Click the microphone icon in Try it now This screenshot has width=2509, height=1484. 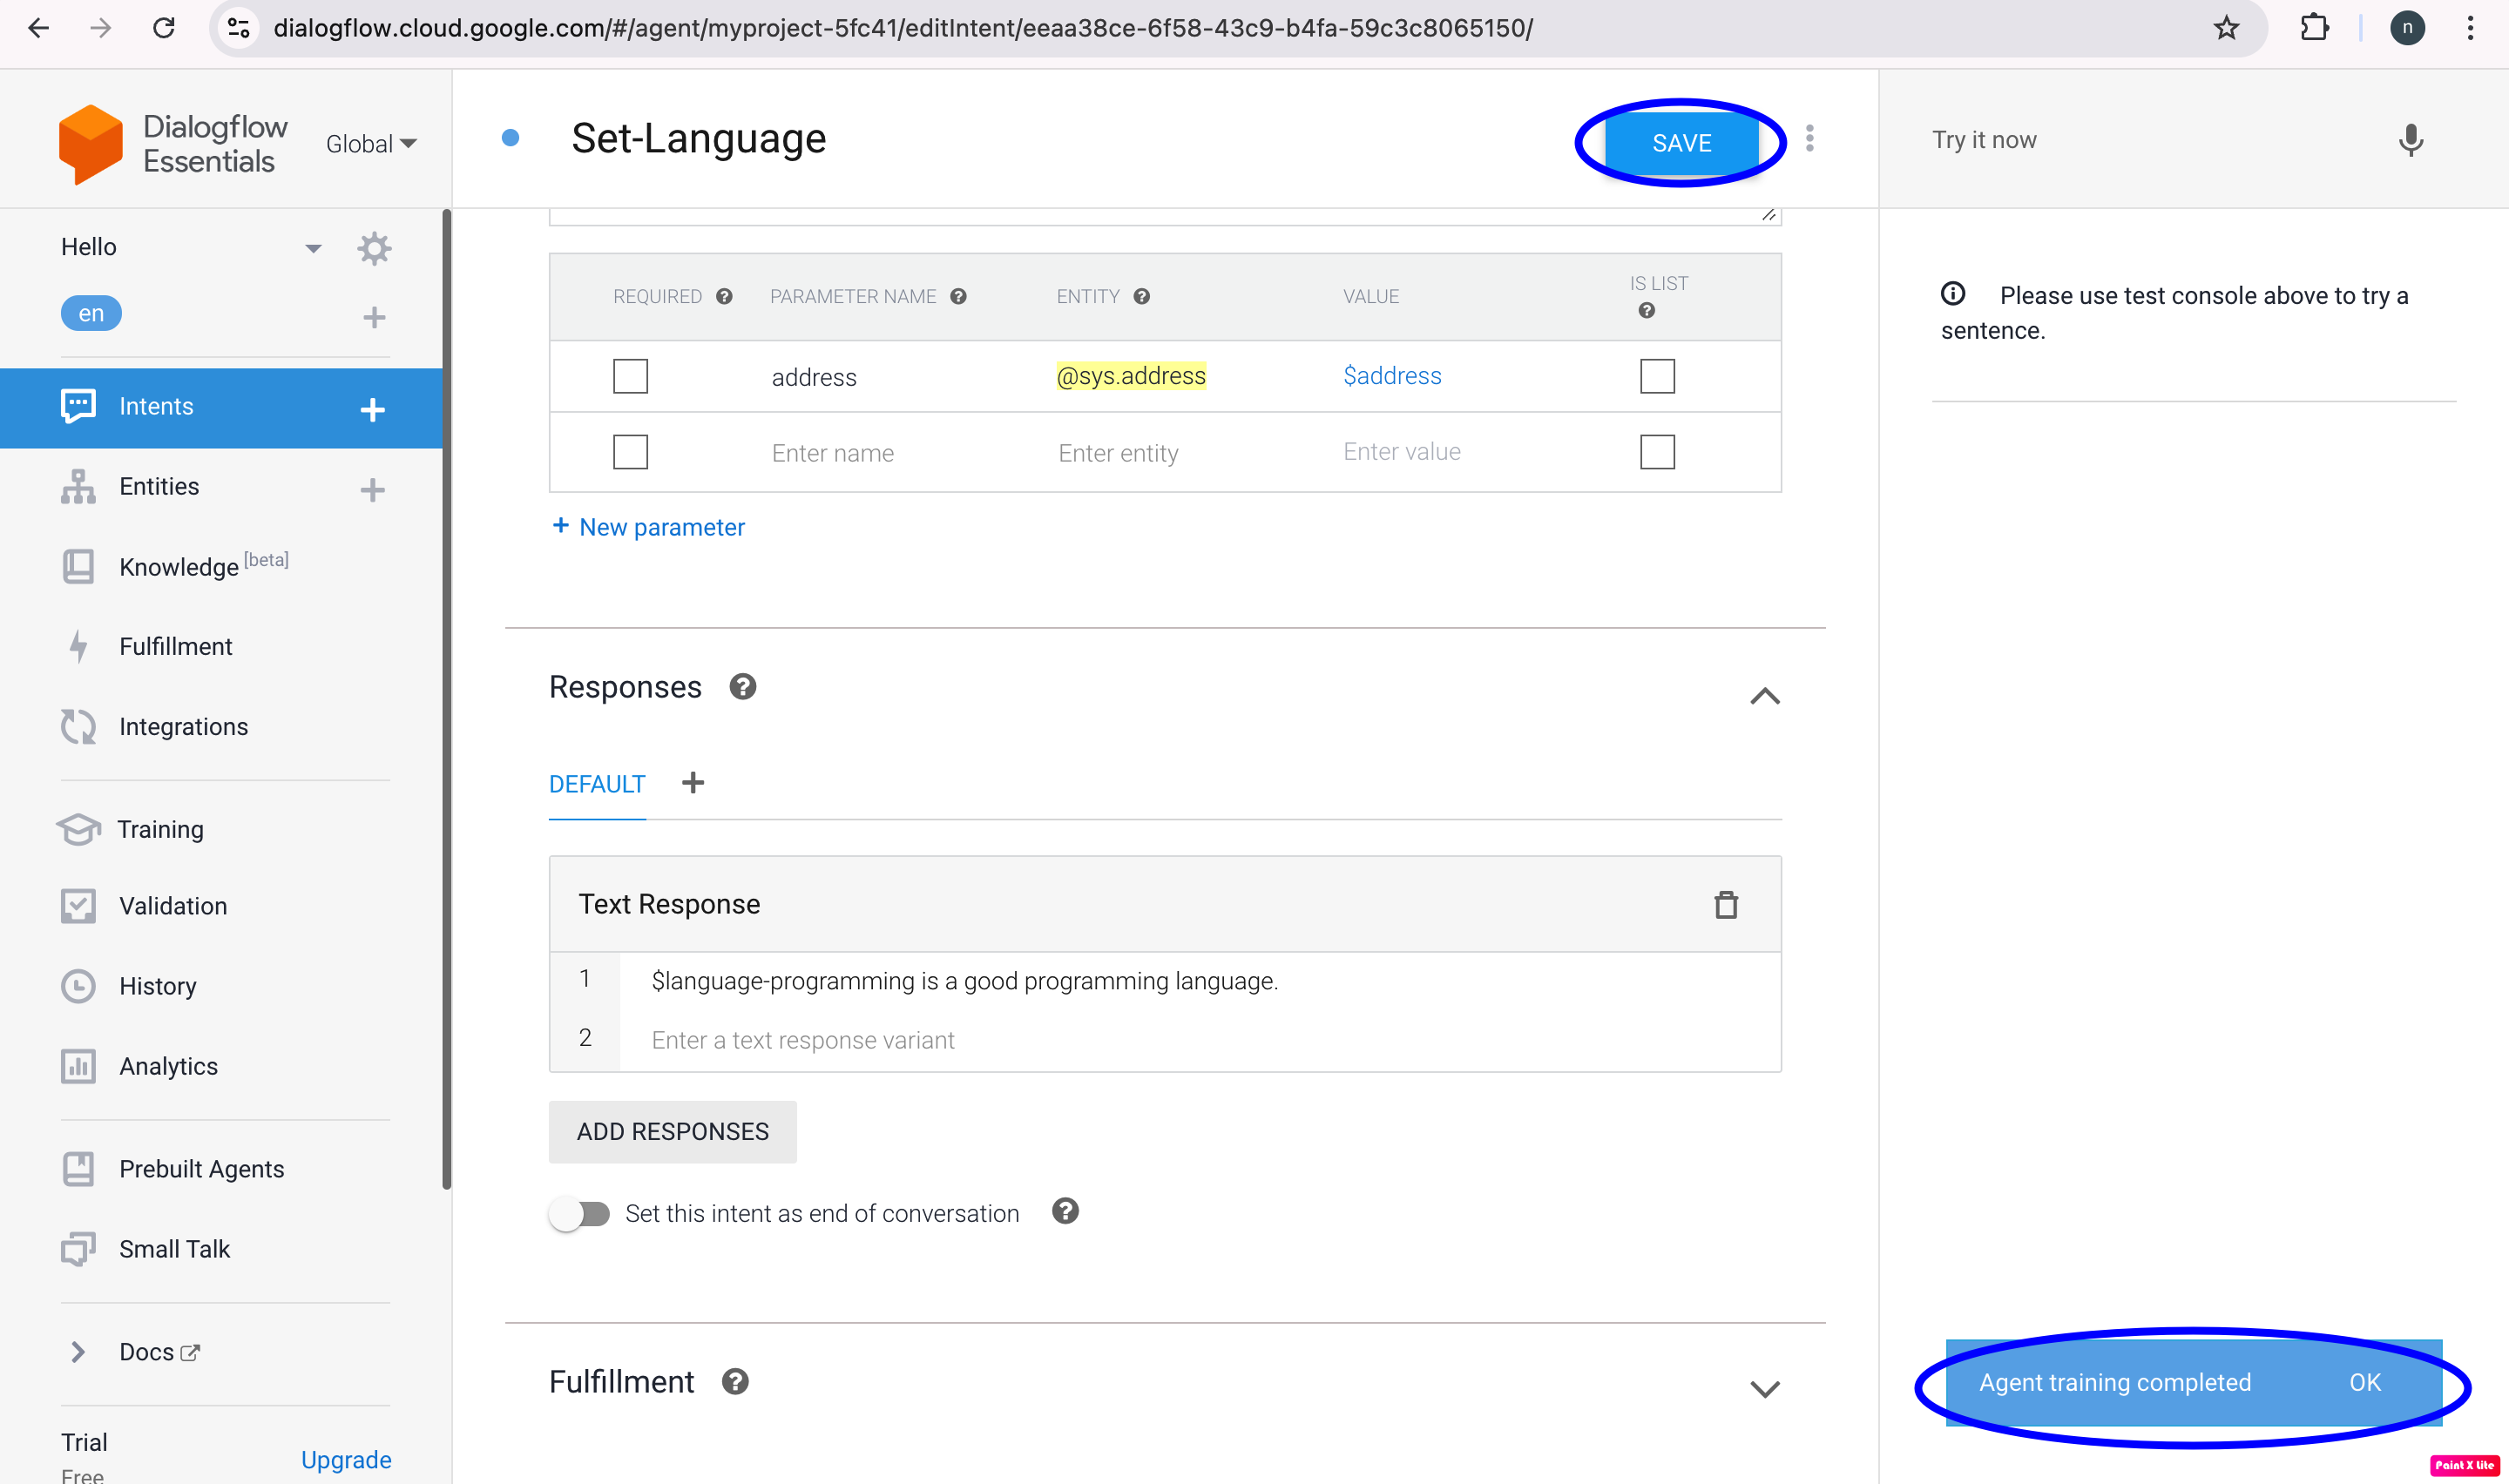2410,141
